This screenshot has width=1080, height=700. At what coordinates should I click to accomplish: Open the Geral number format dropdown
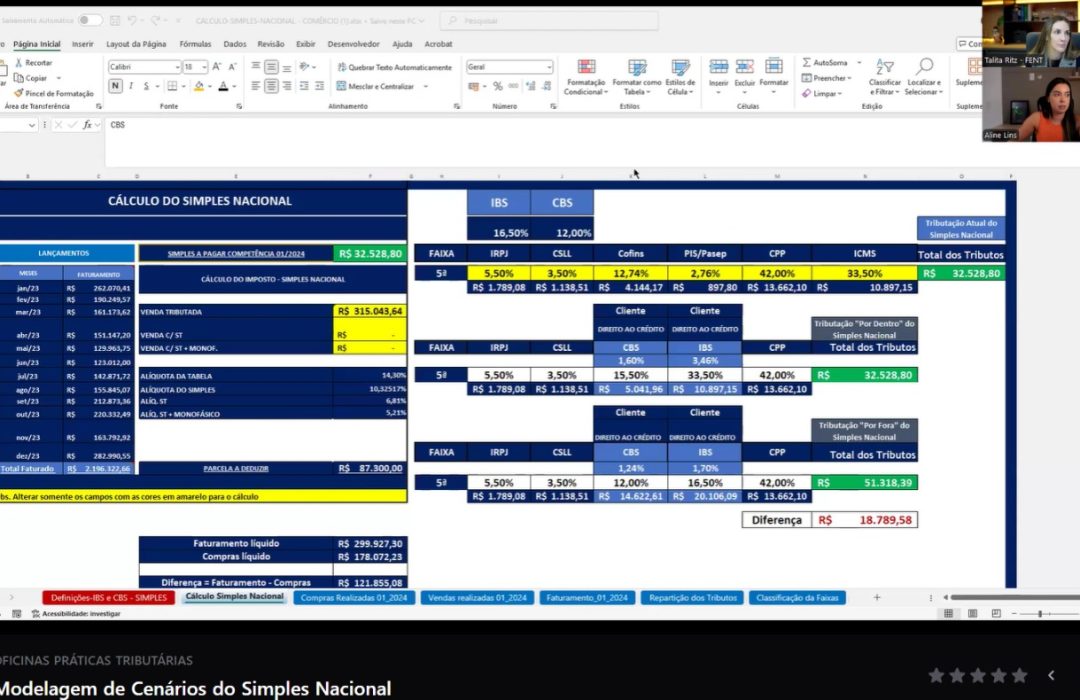(x=548, y=67)
